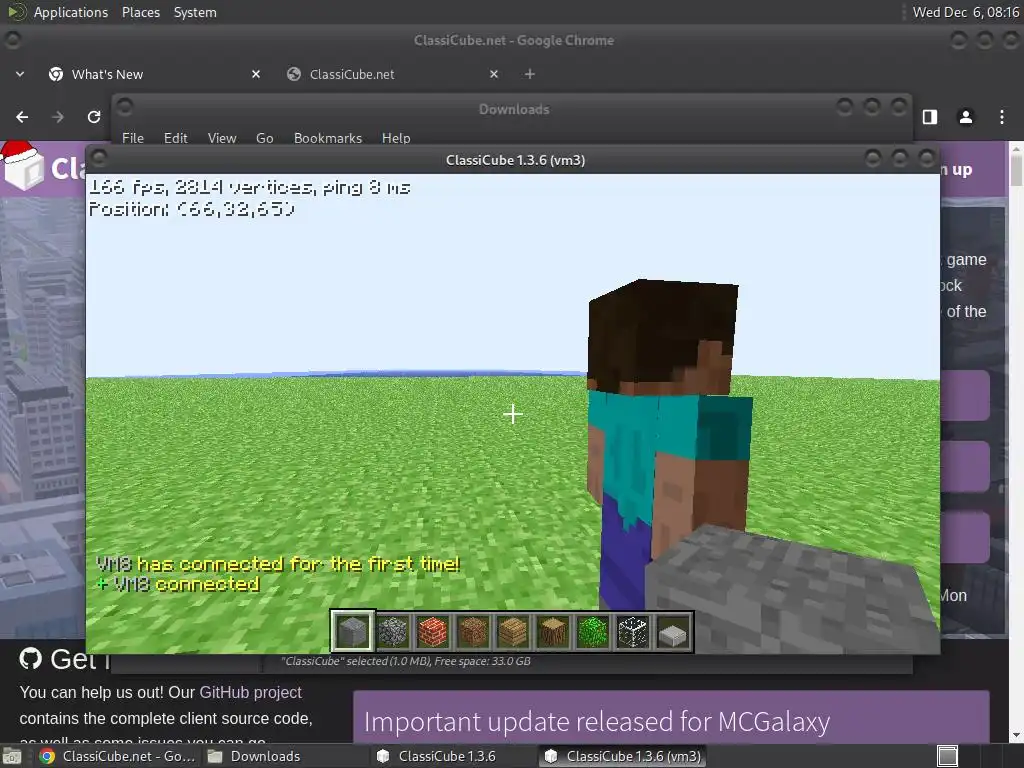Select the slab block in the hotbar

point(673,632)
